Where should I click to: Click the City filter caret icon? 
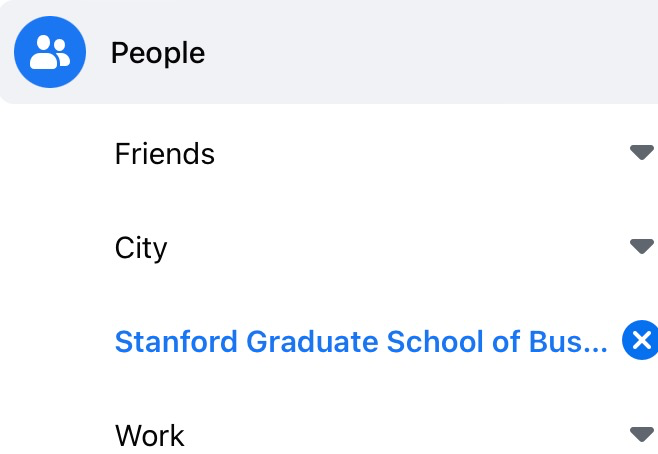pyautogui.click(x=641, y=246)
